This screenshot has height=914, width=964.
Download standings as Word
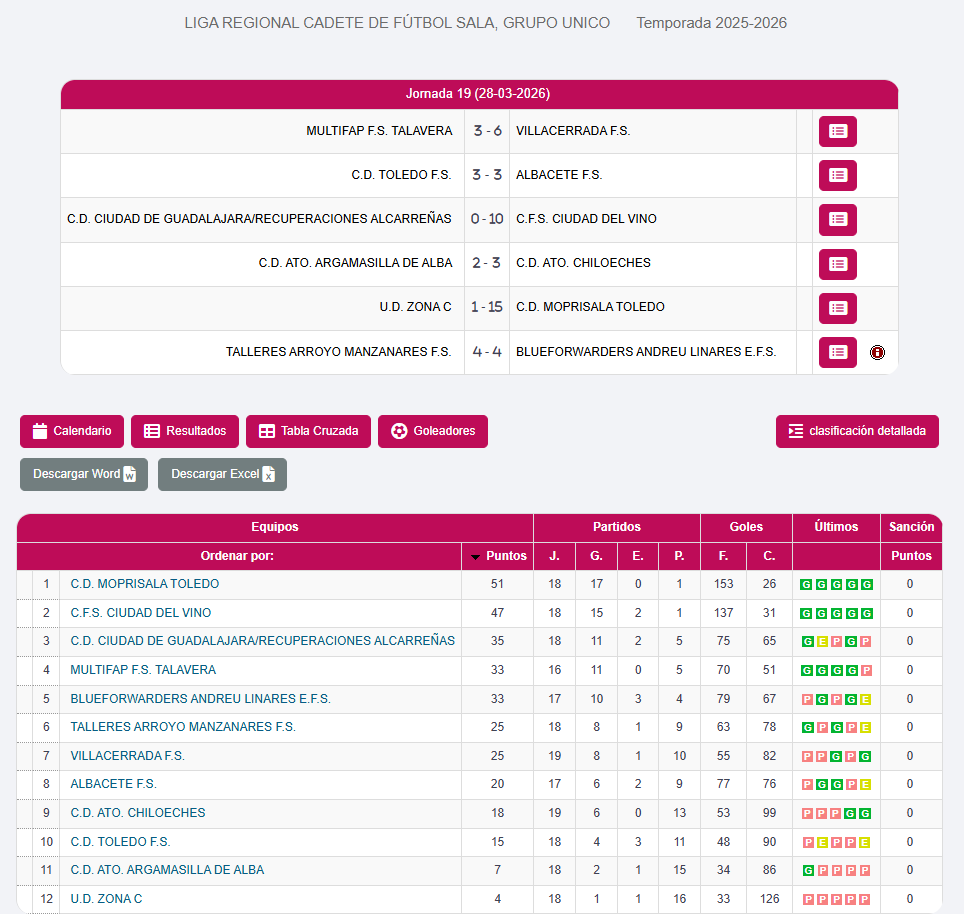pyautogui.click(x=84, y=475)
